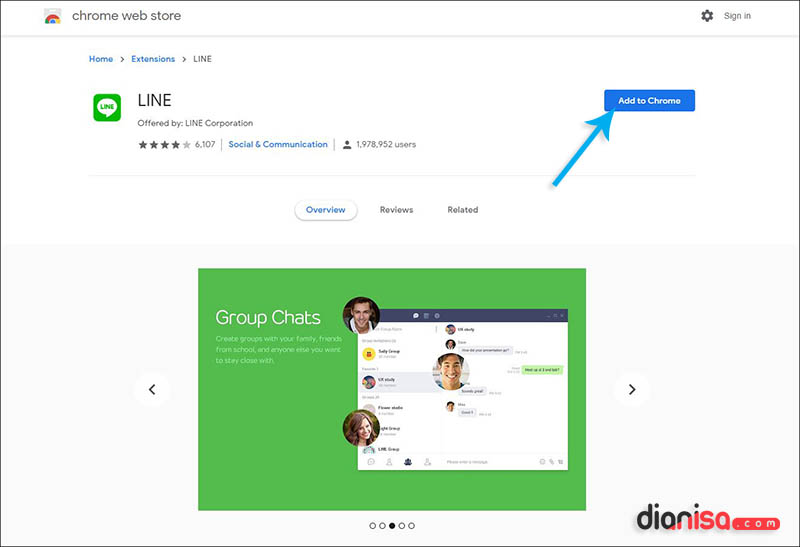Viewport: 800px width, 547px height.
Task: Open Social & Communication category
Action: [x=278, y=144]
